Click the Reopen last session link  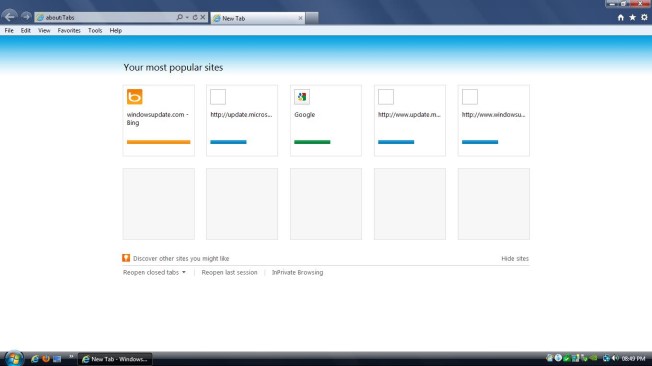coord(230,272)
